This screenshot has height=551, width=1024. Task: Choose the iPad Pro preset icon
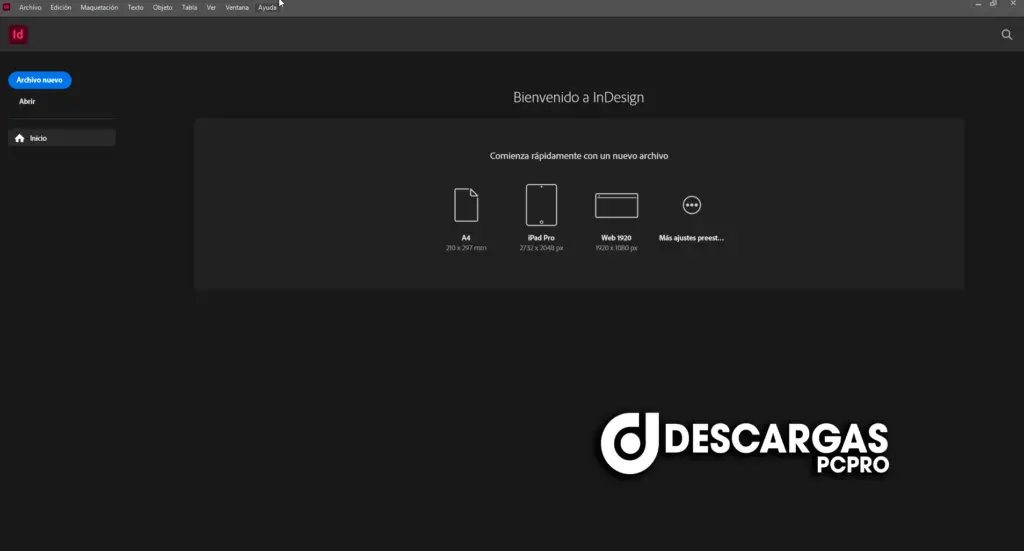(541, 205)
